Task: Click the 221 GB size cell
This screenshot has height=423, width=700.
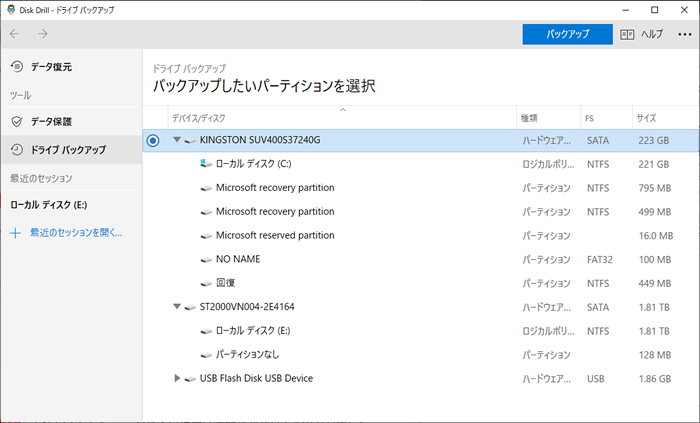Action: point(654,164)
